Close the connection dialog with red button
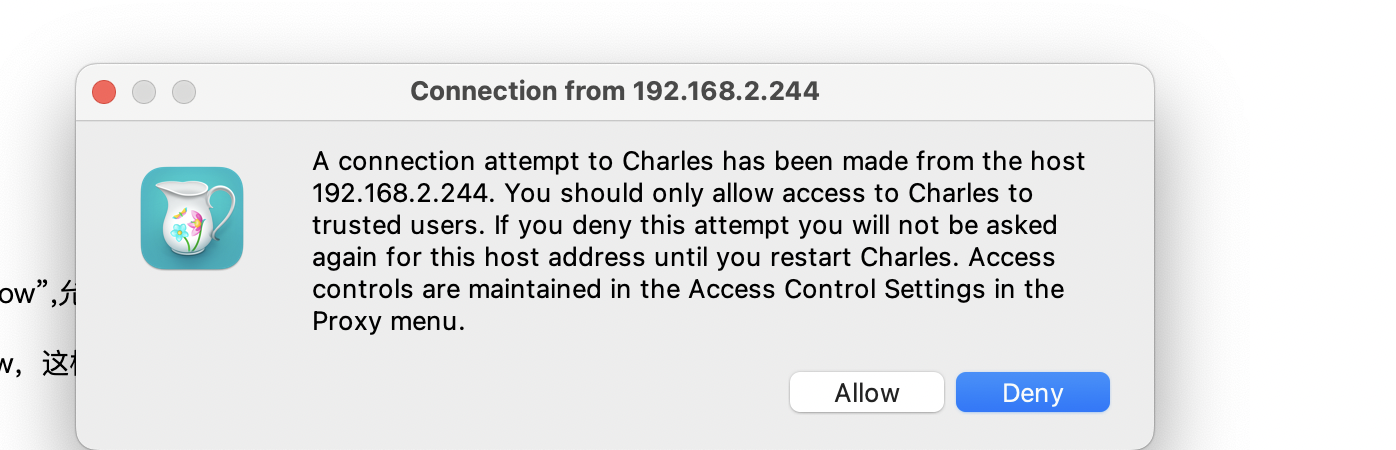This screenshot has height=450, width=1396. (x=104, y=92)
